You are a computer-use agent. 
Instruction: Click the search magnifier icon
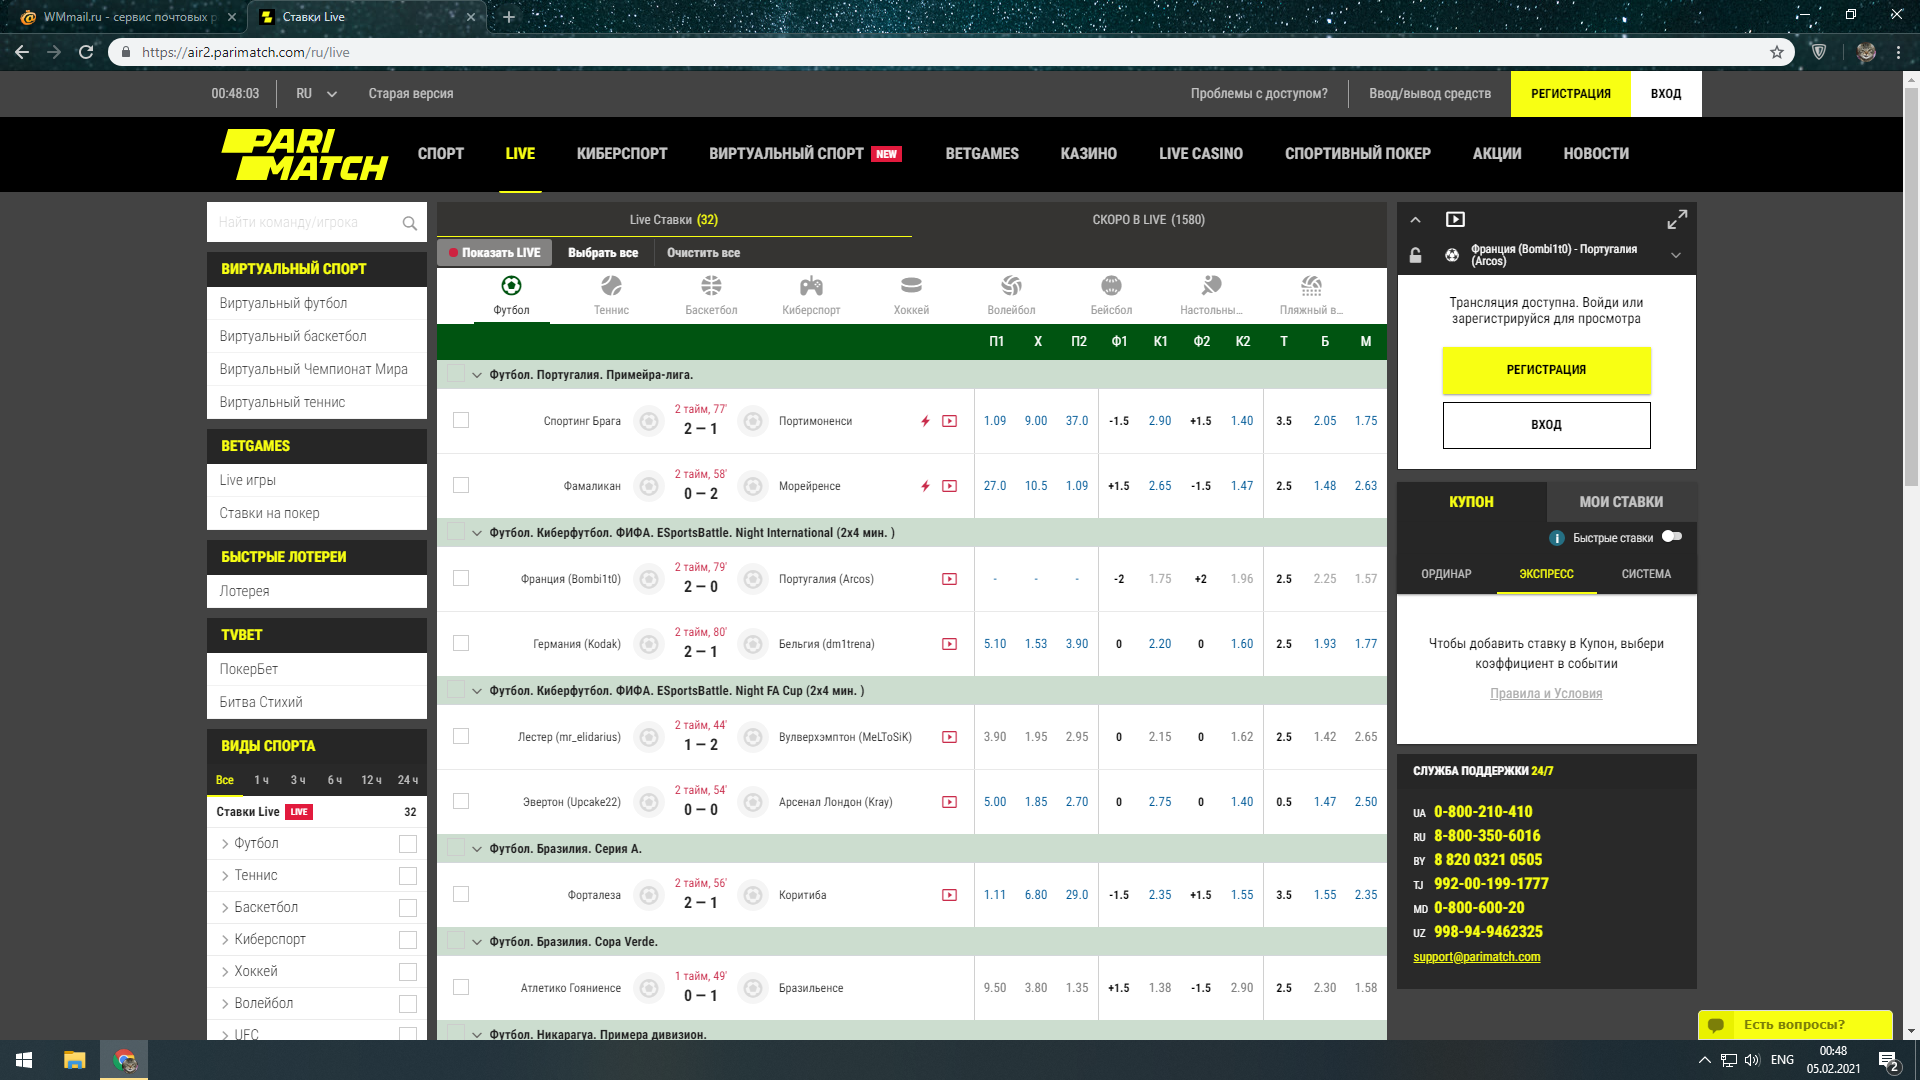click(x=409, y=223)
